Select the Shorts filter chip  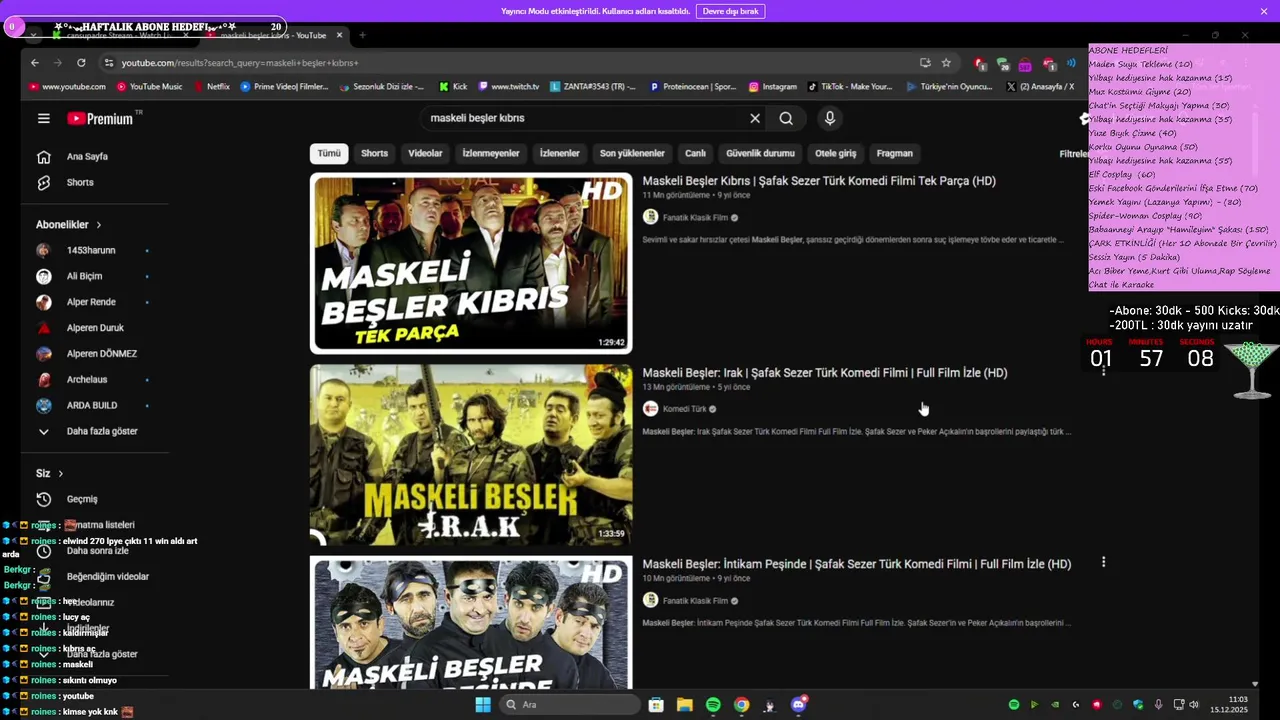(374, 153)
